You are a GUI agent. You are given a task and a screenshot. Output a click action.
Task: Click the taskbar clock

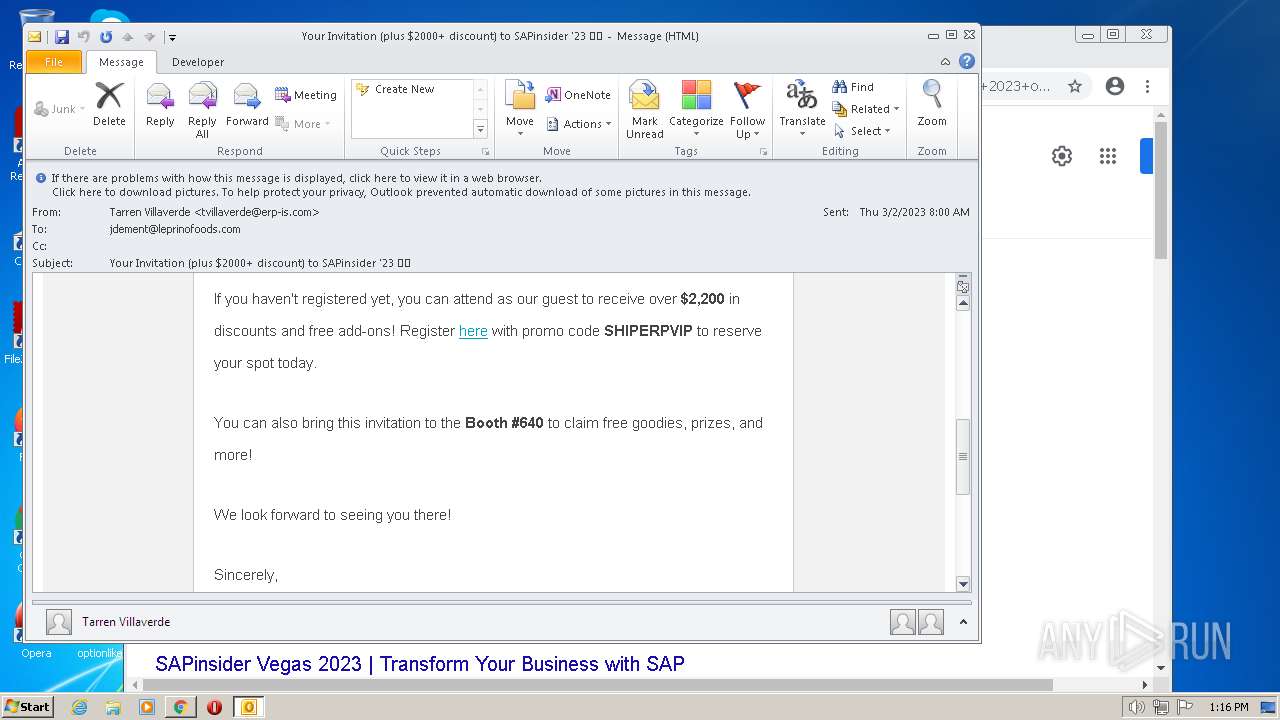point(1228,707)
